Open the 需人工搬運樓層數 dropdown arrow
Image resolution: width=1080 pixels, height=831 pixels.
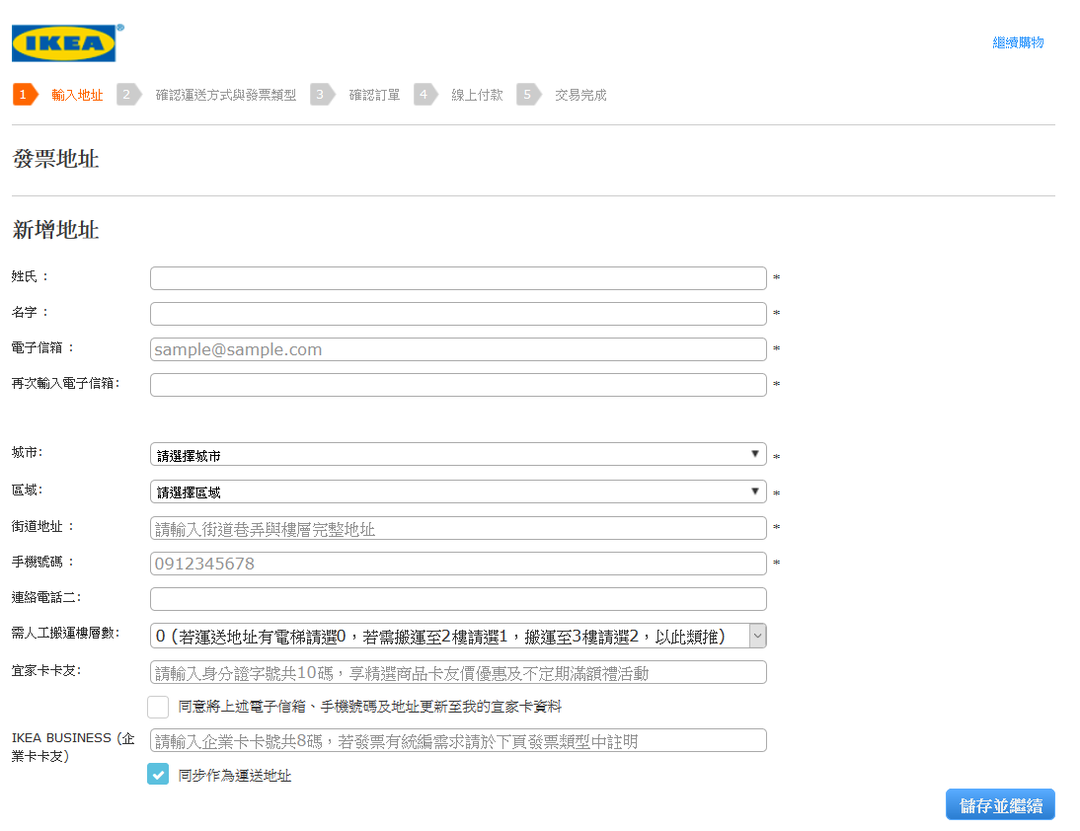757,636
